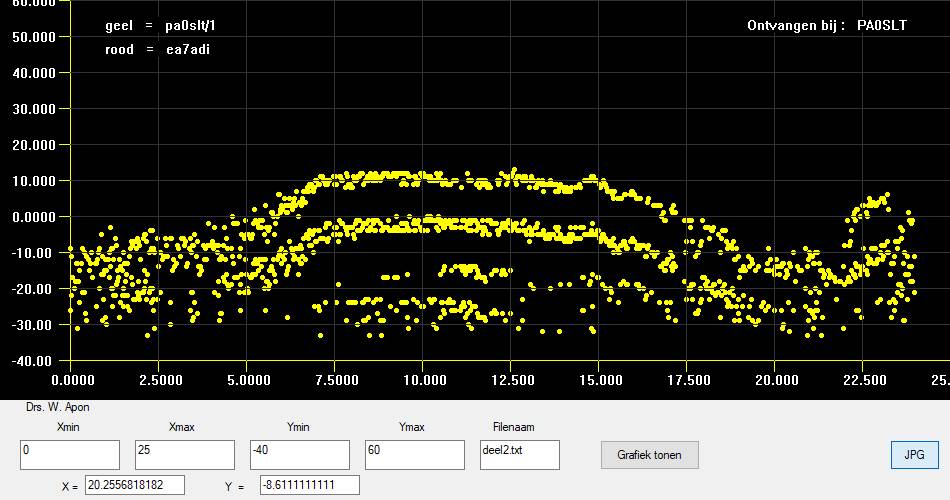Click the x-axis label 15.000
The height and width of the screenshot is (500, 950).
[600, 381]
